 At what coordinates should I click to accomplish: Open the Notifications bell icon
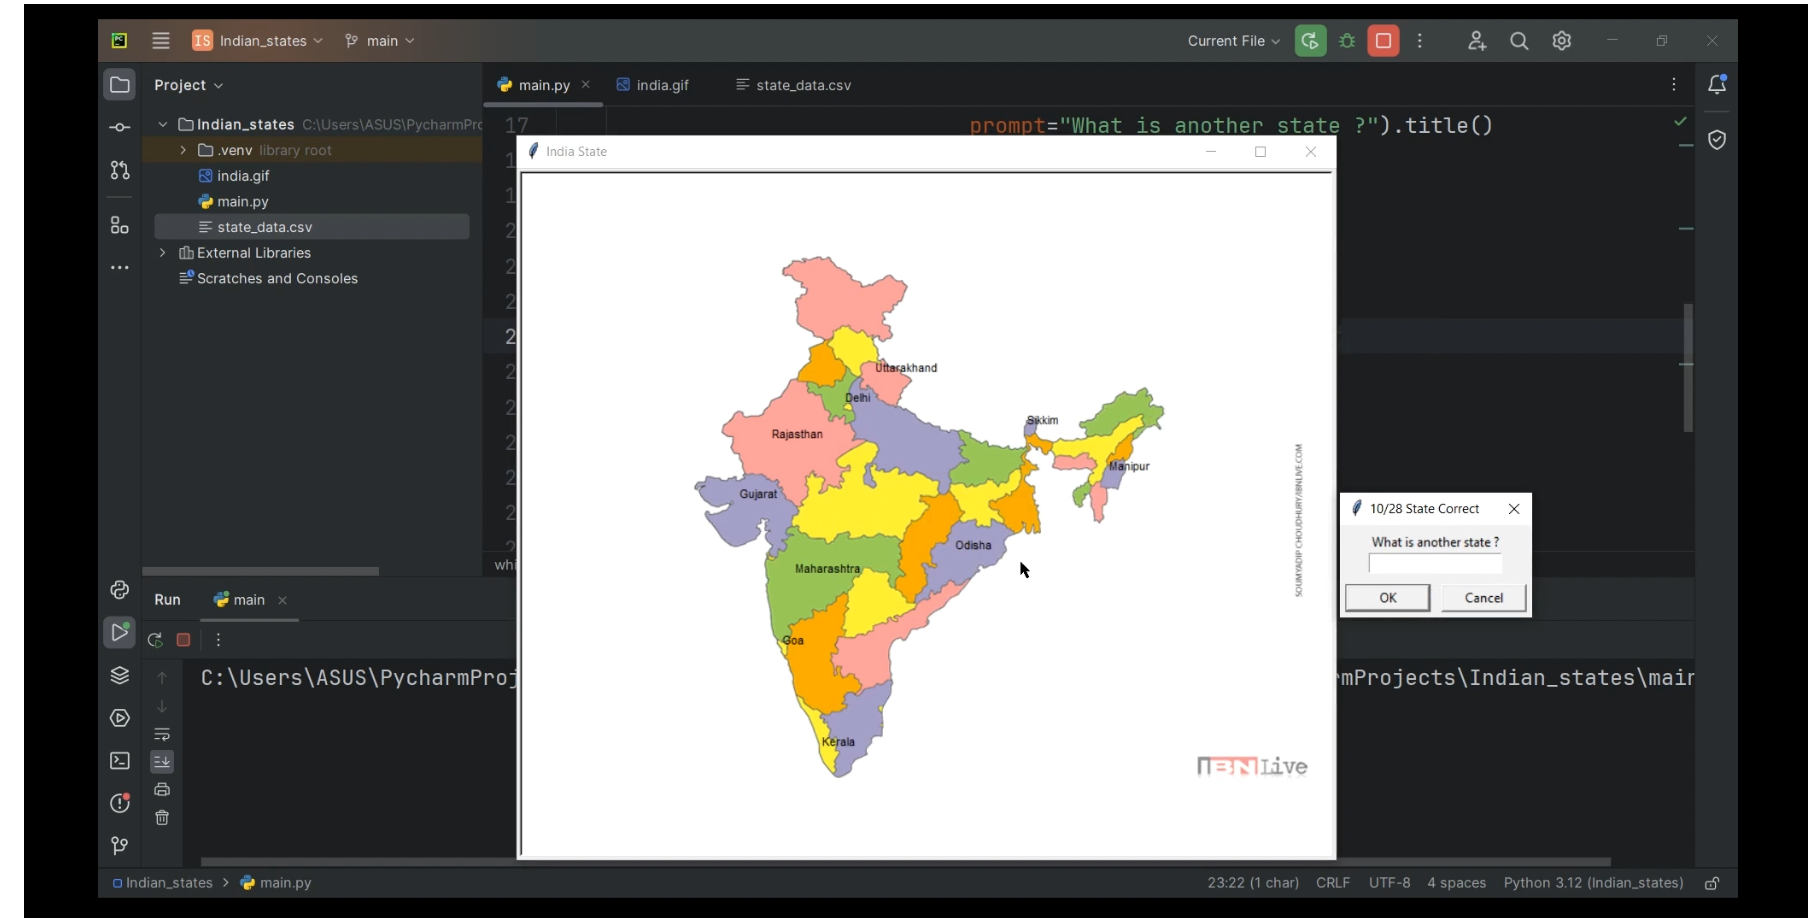click(x=1717, y=85)
